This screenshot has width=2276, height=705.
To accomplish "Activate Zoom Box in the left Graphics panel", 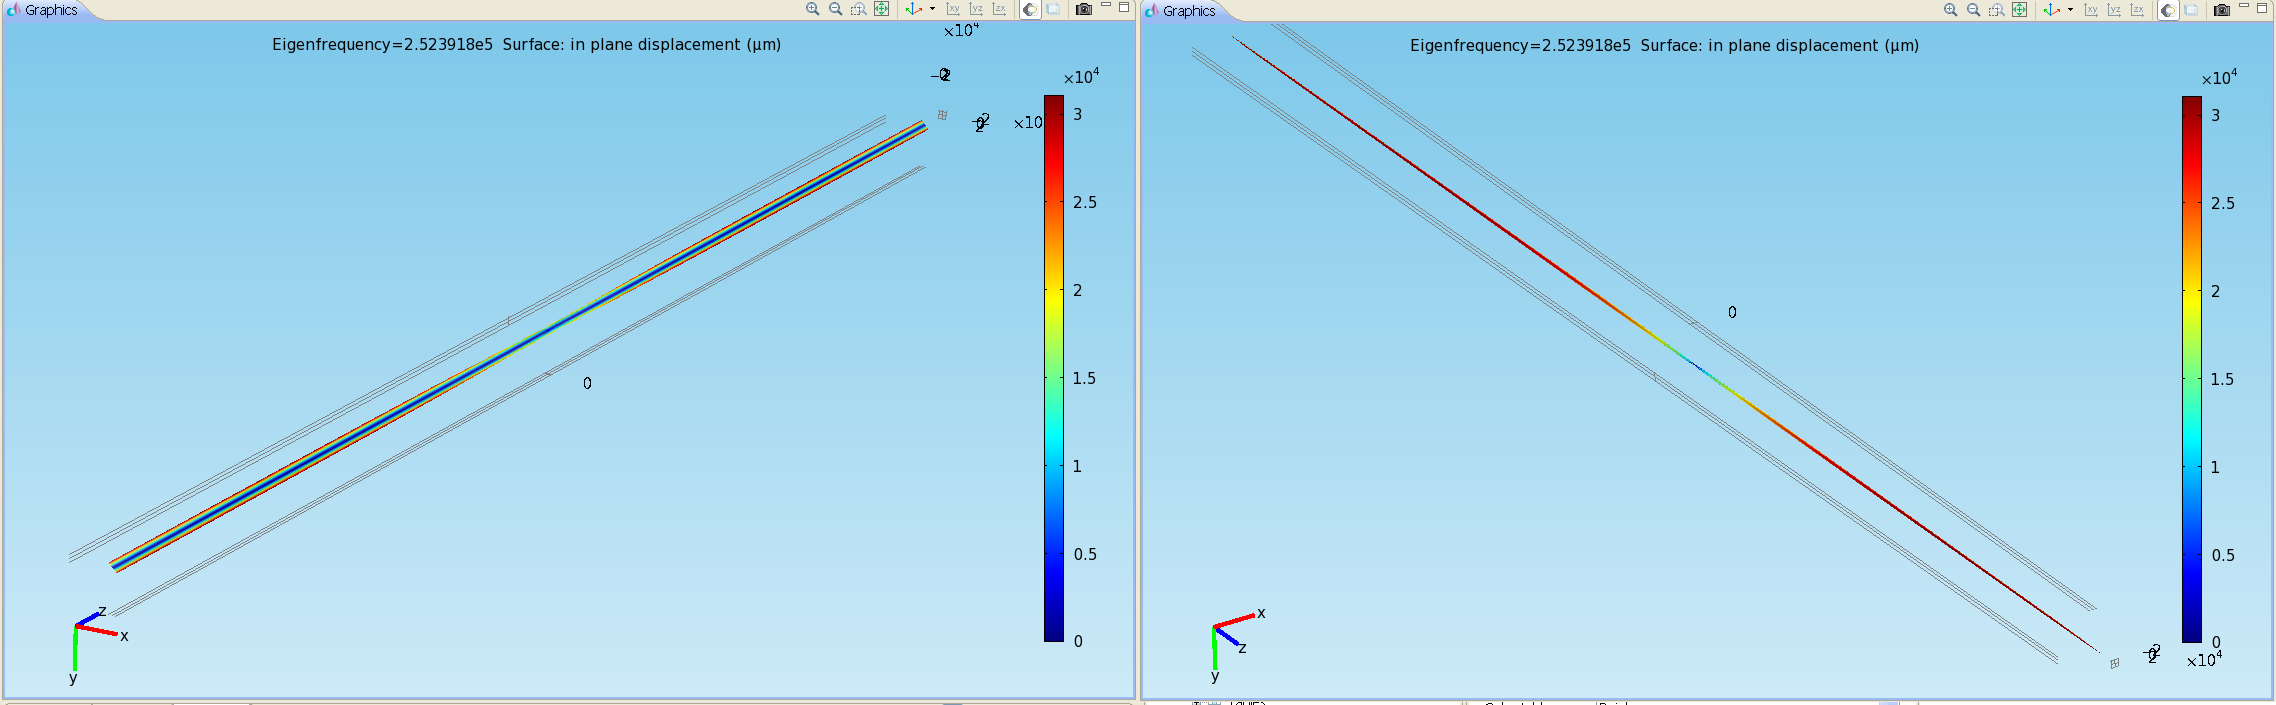I will (x=858, y=9).
